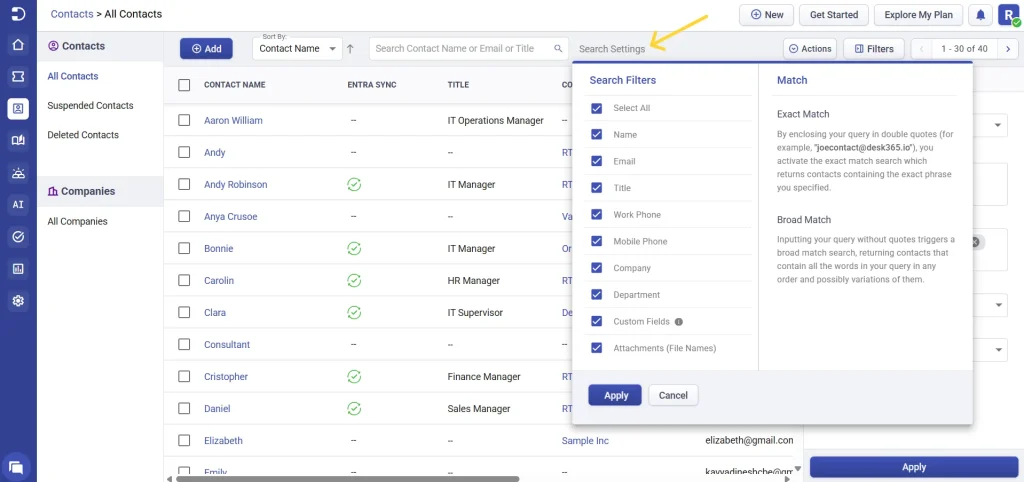Click Entra Sync check icon for Bonnie
Viewport: 1024px width, 482px height.
coord(354,248)
